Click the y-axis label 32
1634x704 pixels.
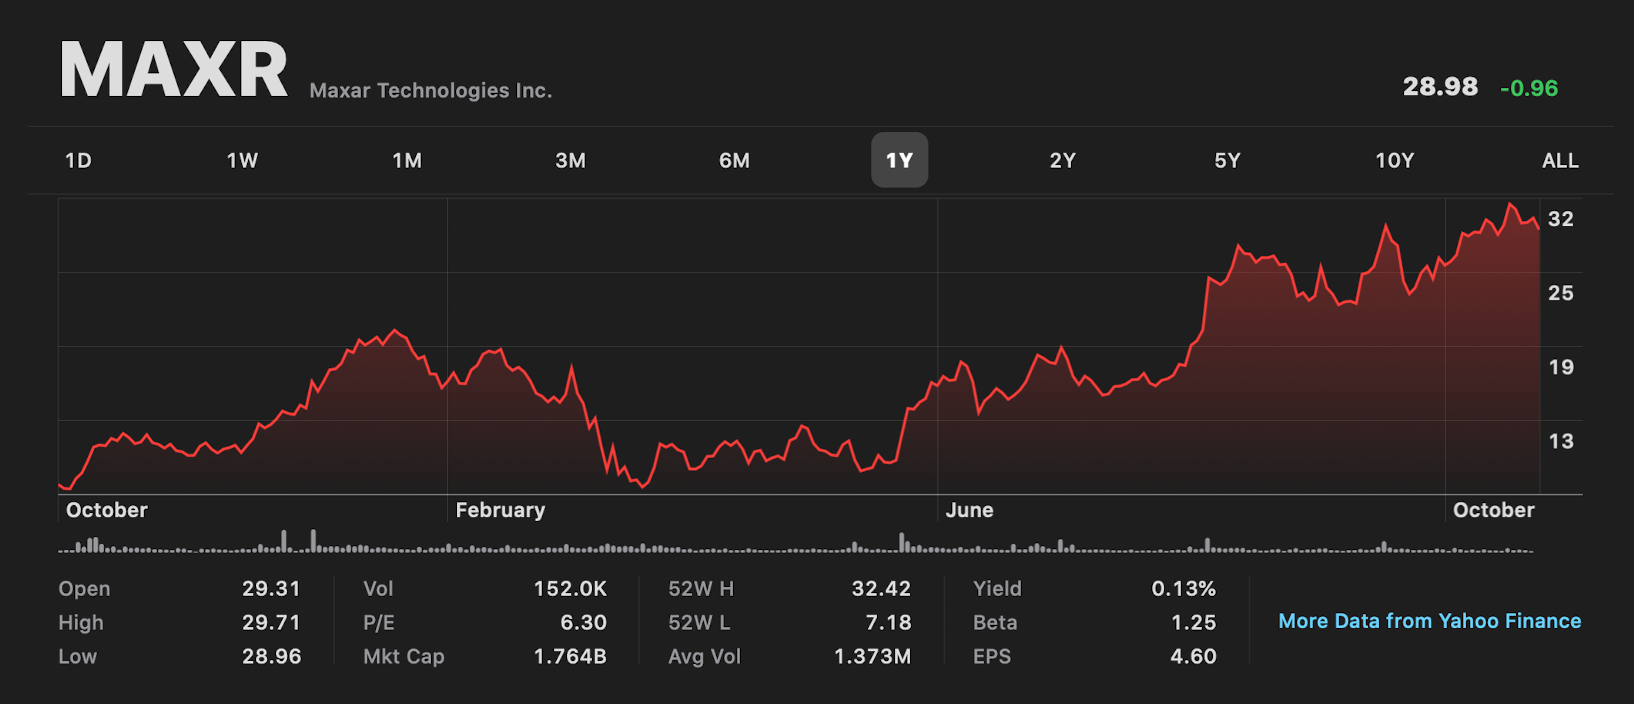(x=1561, y=219)
